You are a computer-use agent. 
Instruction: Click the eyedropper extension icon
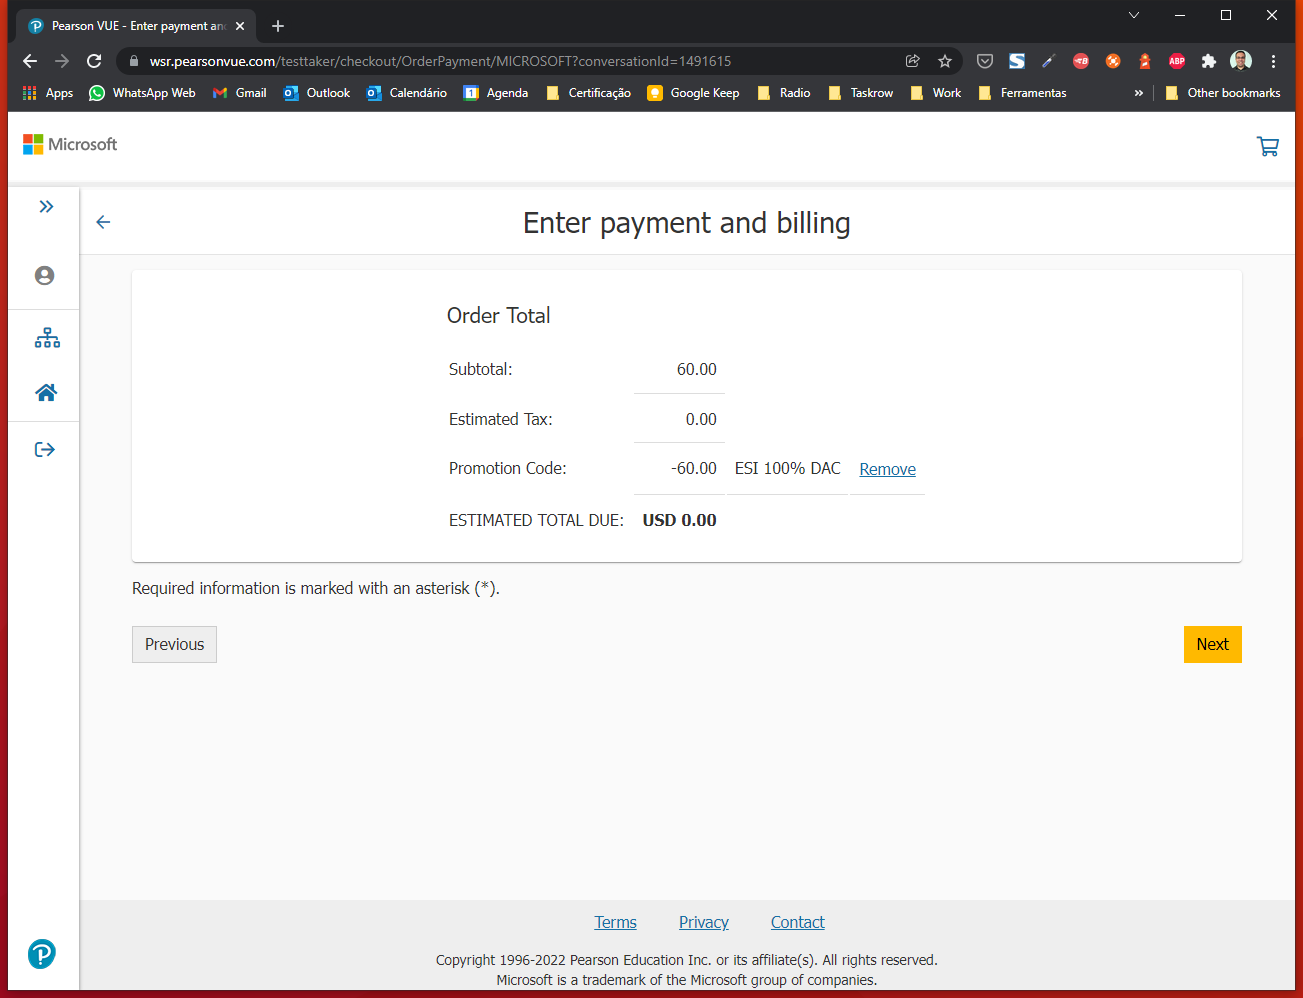(x=1049, y=61)
